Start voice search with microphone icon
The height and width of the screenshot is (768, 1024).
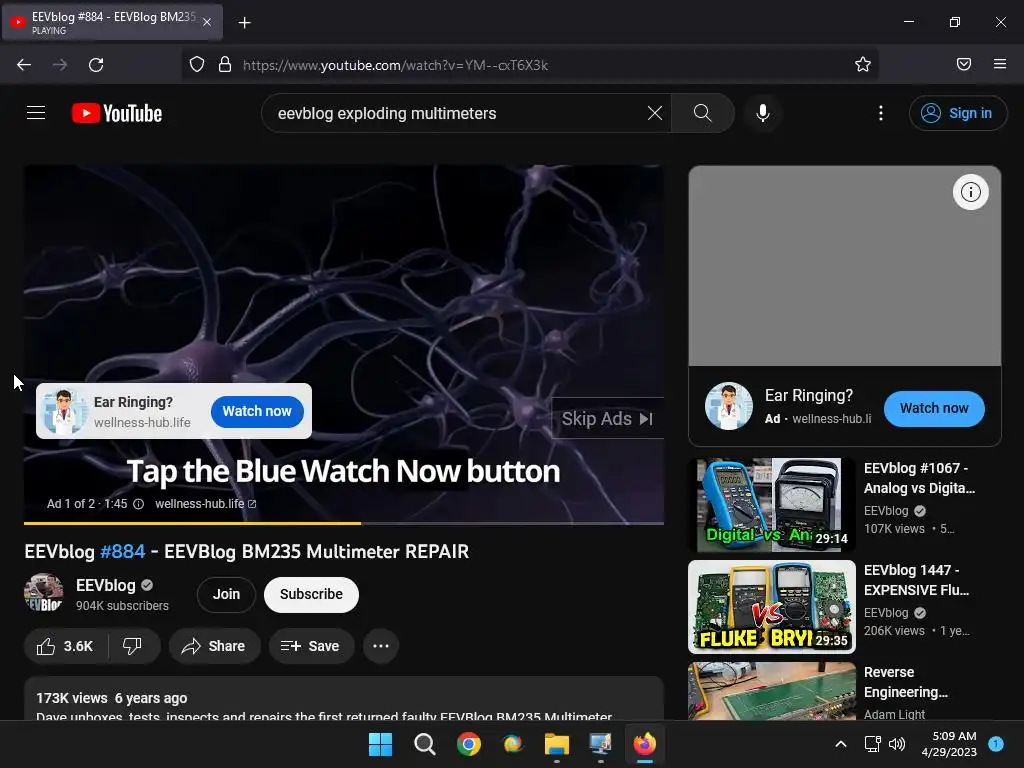[x=762, y=113]
